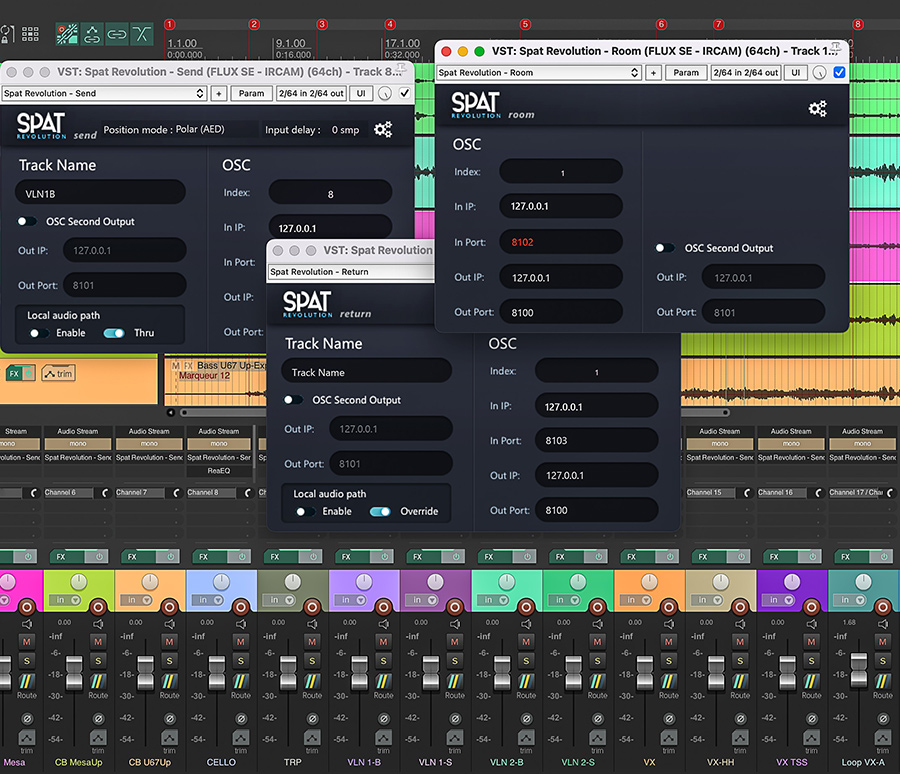Mute the CB MesaUp mixer channel
The height and width of the screenshot is (774, 900).
(x=98, y=641)
